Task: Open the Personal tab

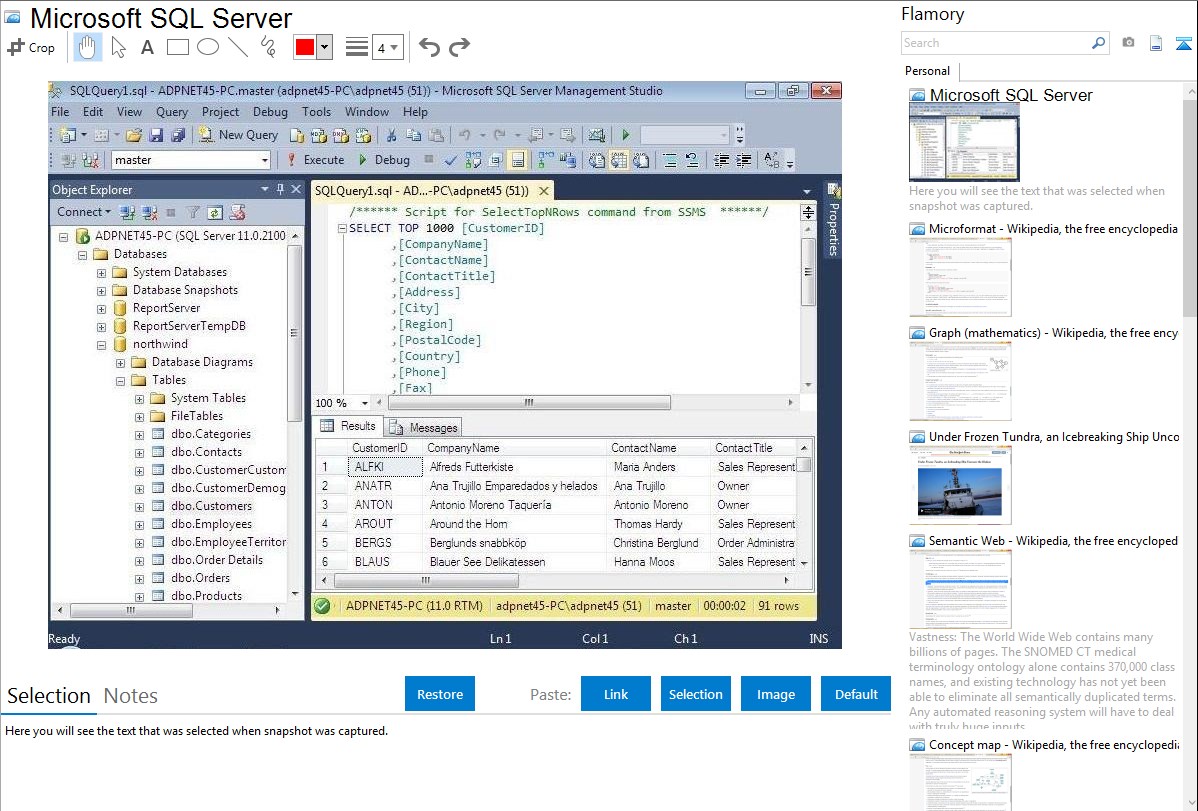Action: tap(927, 71)
